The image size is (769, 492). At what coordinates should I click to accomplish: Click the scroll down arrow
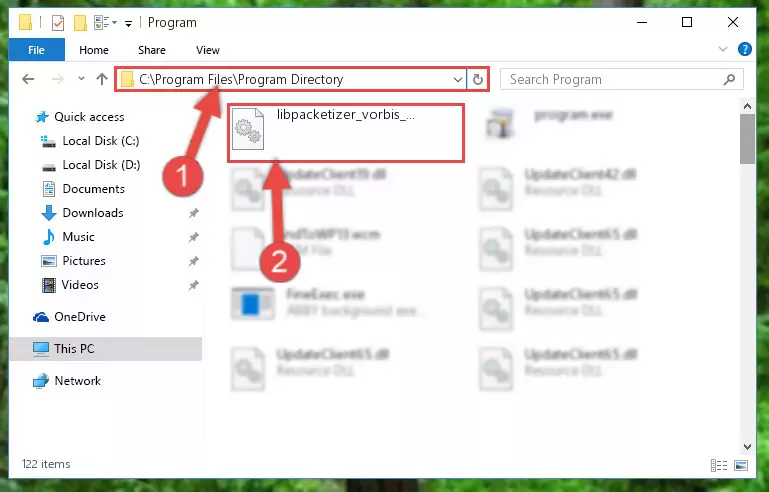pyautogui.click(x=747, y=446)
